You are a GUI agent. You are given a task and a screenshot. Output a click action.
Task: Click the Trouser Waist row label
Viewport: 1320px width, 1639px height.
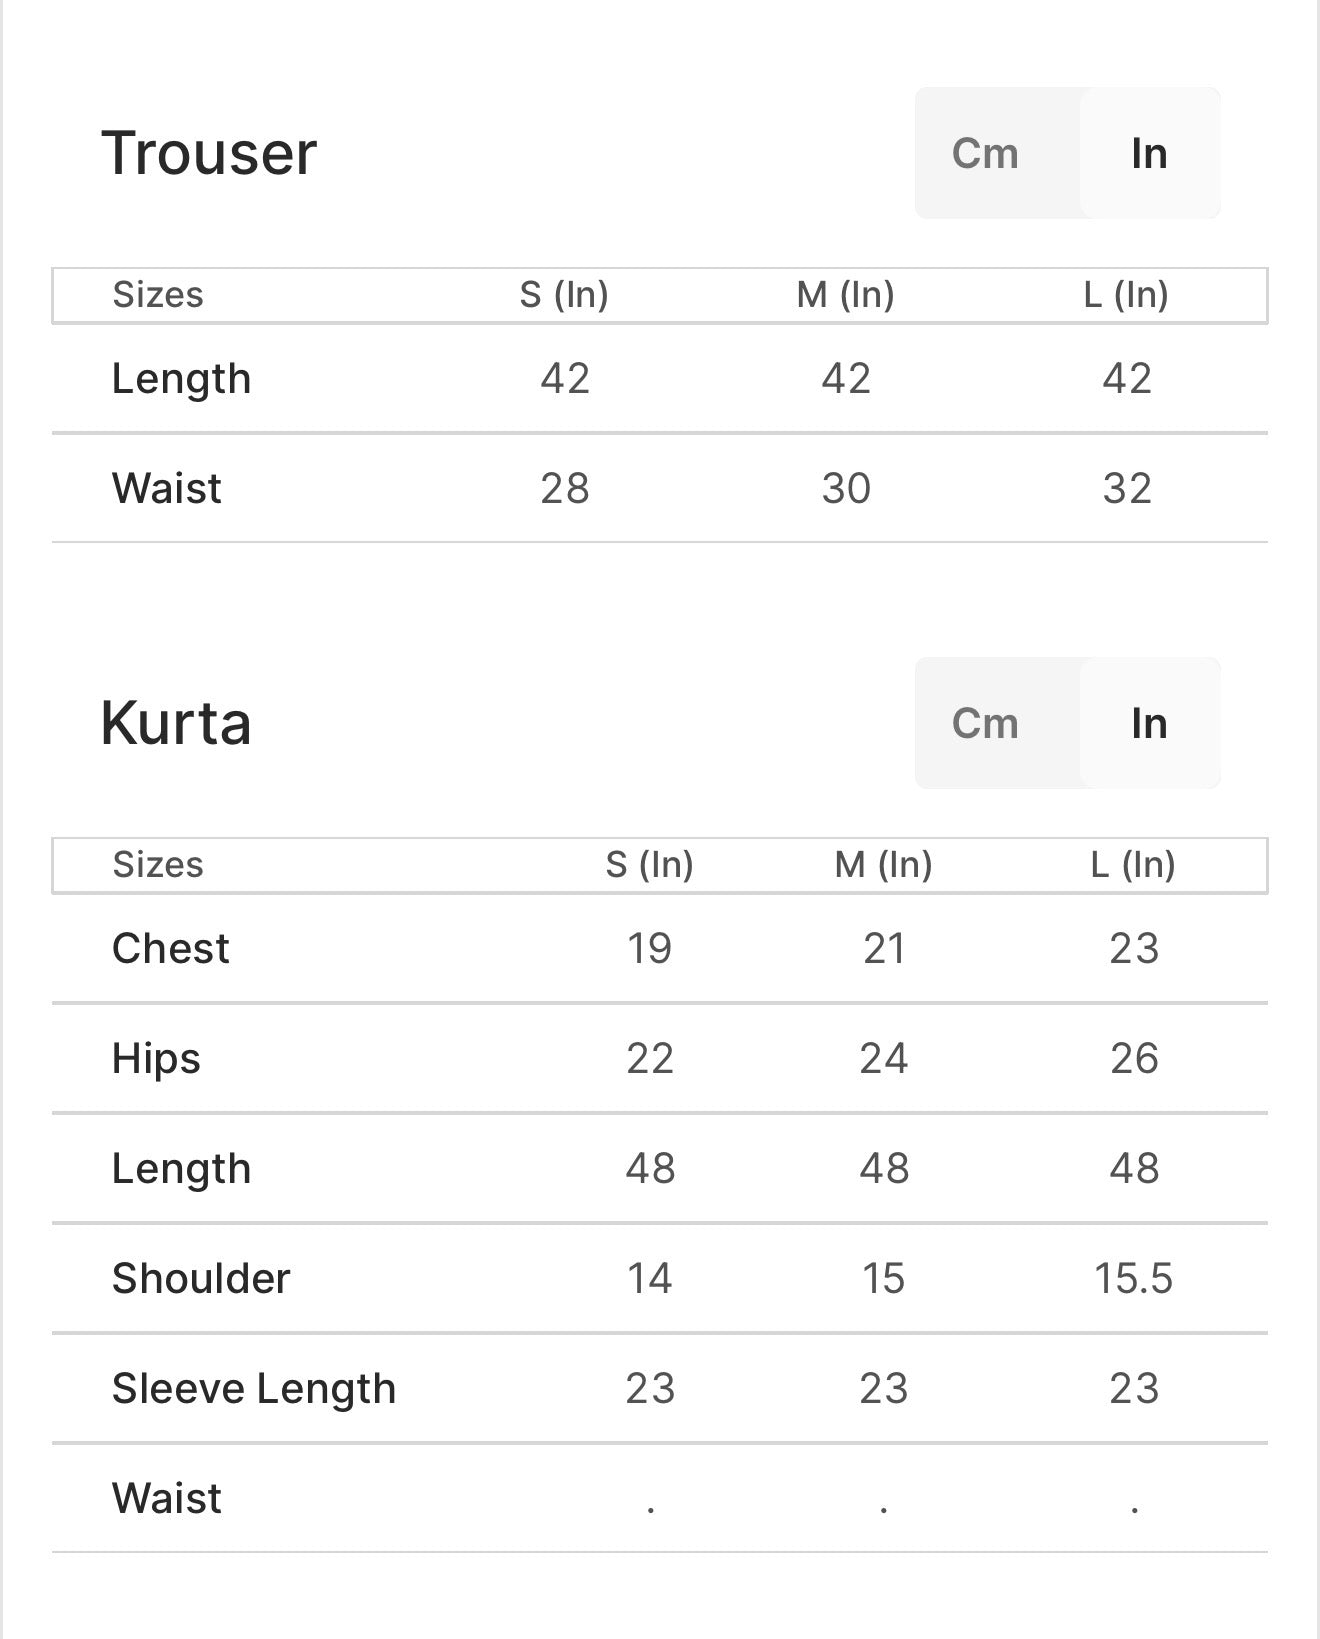pos(167,489)
